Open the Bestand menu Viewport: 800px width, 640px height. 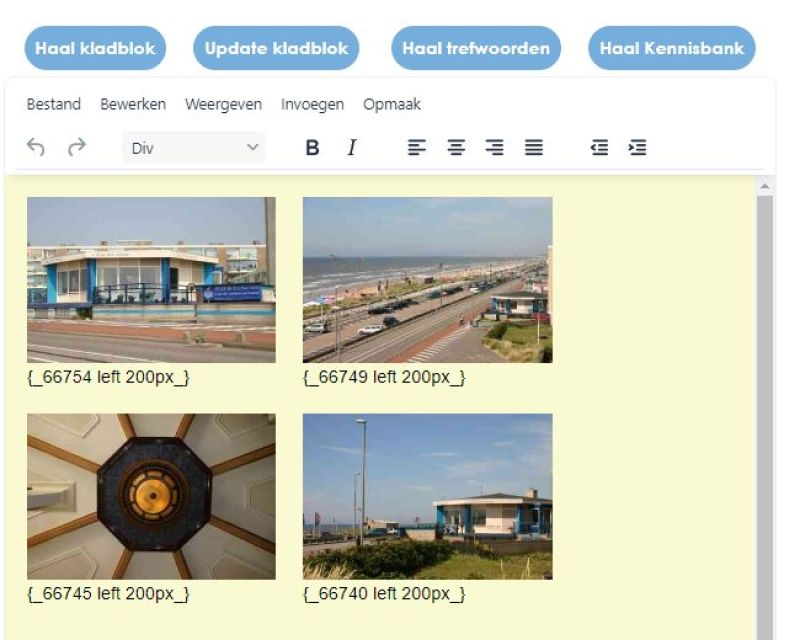pos(54,104)
